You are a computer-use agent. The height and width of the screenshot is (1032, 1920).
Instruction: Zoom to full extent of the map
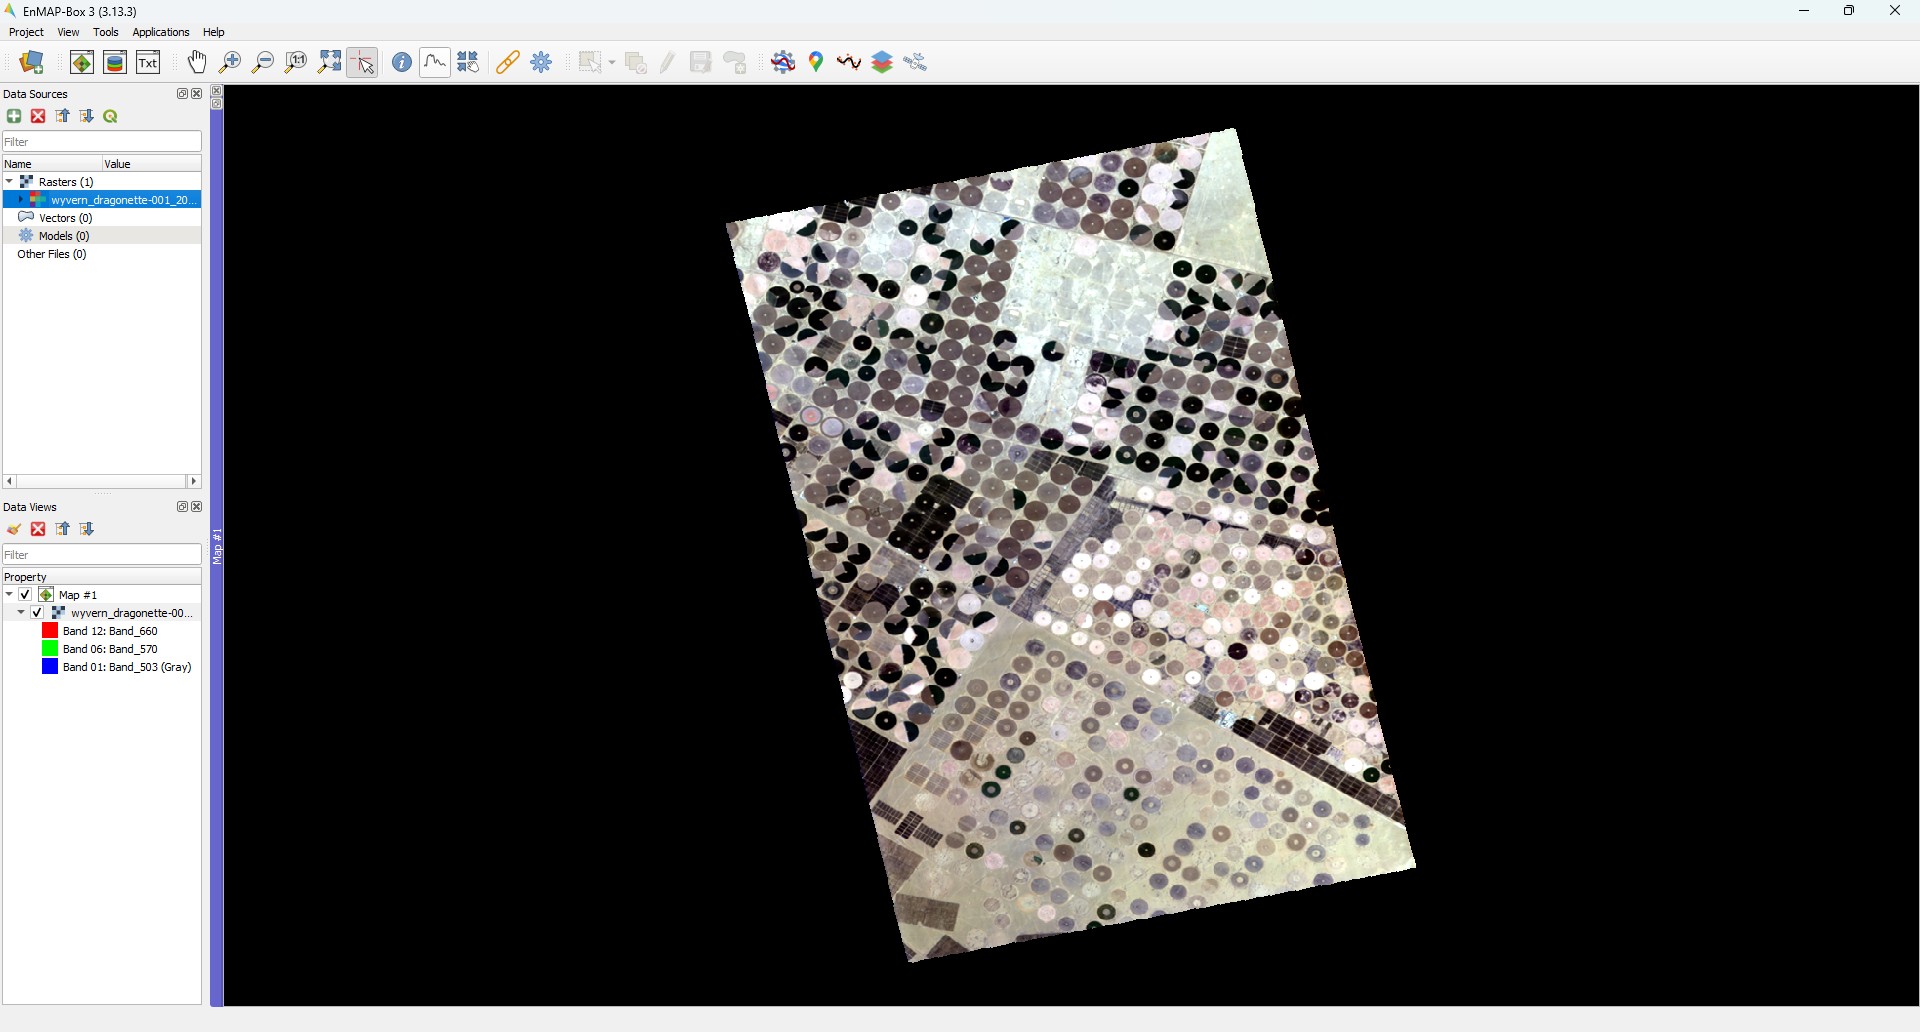(x=329, y=62)
